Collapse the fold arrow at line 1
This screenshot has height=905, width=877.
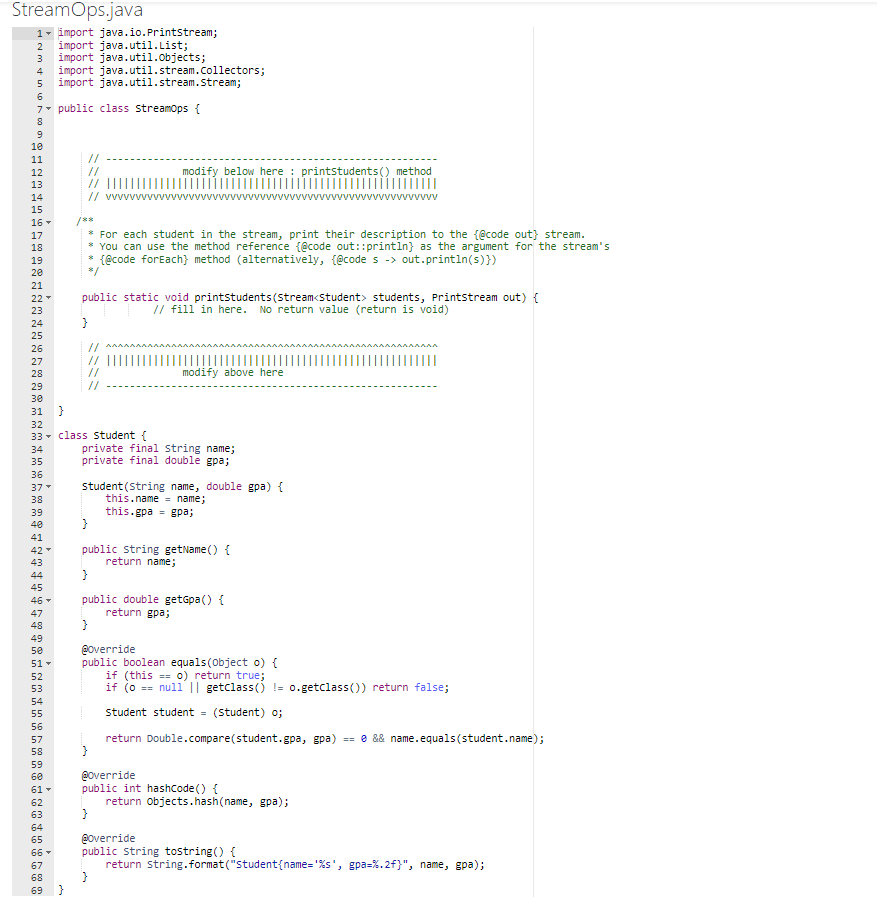(x=48, y=33)
